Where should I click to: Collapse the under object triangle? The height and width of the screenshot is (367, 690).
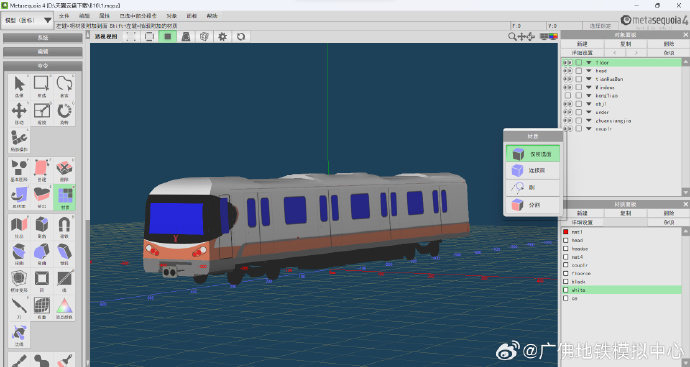pyautogui.click(x=588, y=112)
